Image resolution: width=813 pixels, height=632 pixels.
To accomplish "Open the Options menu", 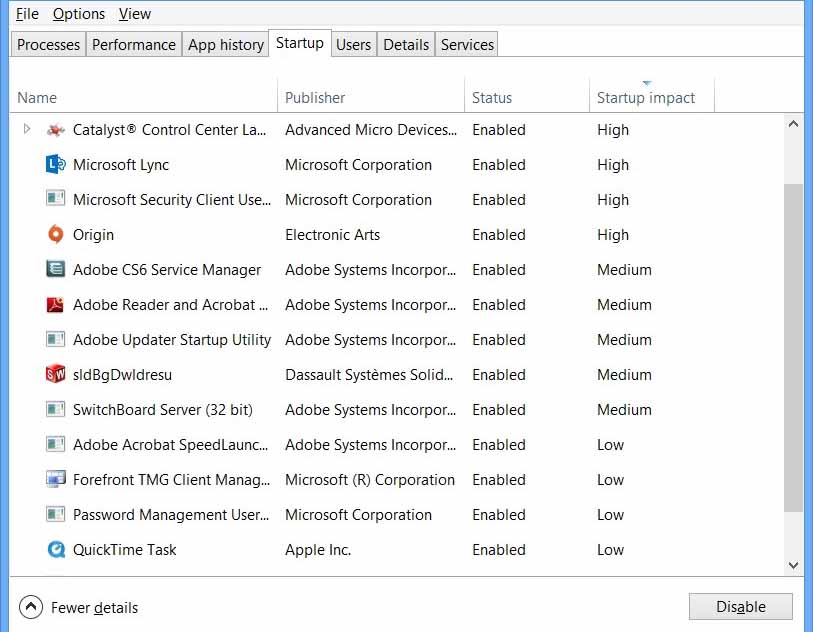I will click(78, 13).
